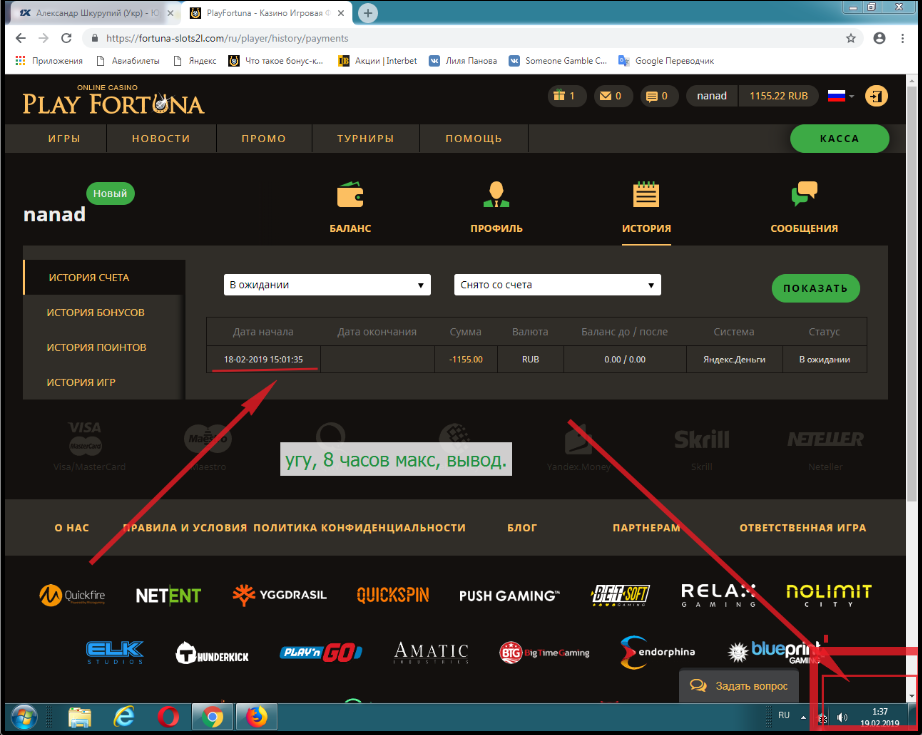Open the ТУРНИРЫ menu
The image size is (922, 735).
point(365,139)
